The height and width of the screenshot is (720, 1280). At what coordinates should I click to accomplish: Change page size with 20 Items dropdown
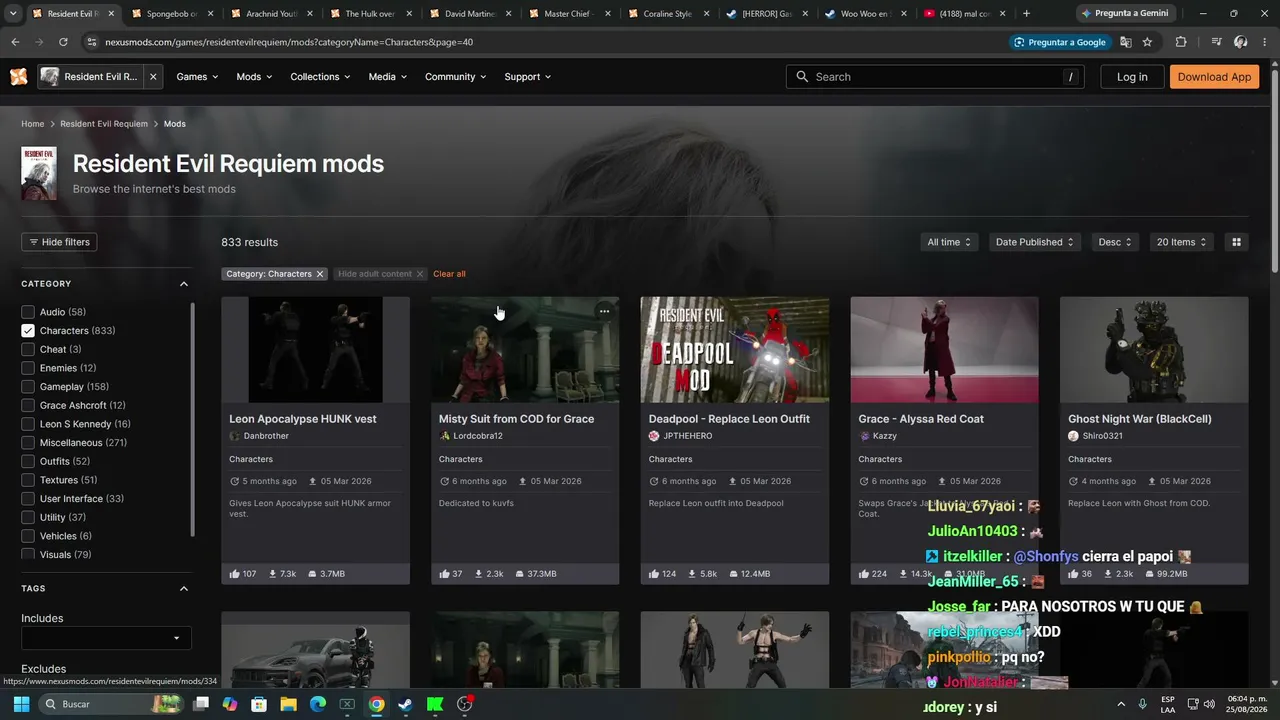tap(1181, 242)
